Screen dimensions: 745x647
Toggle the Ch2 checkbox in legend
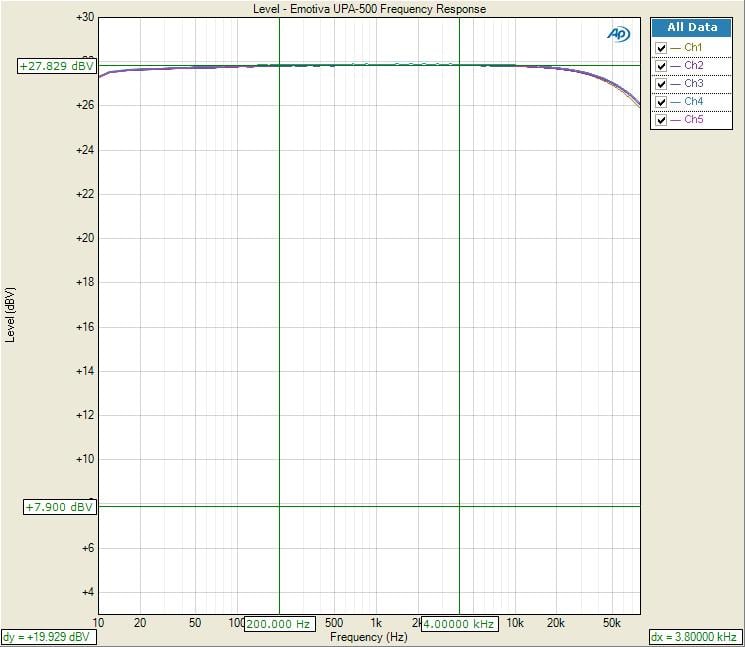[660, 66]
